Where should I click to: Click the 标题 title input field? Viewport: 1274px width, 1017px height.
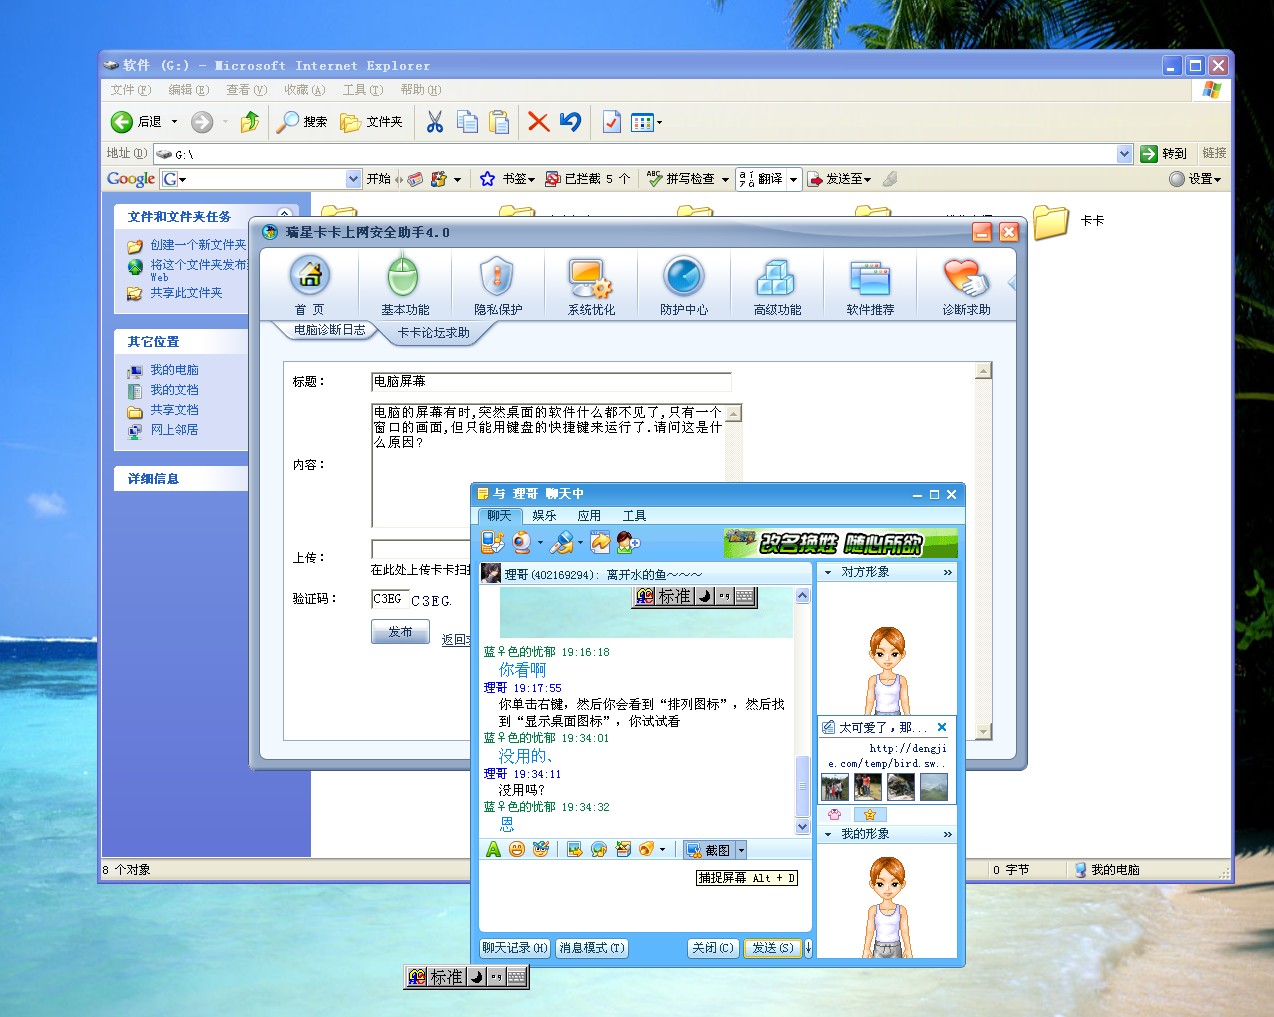550,381
